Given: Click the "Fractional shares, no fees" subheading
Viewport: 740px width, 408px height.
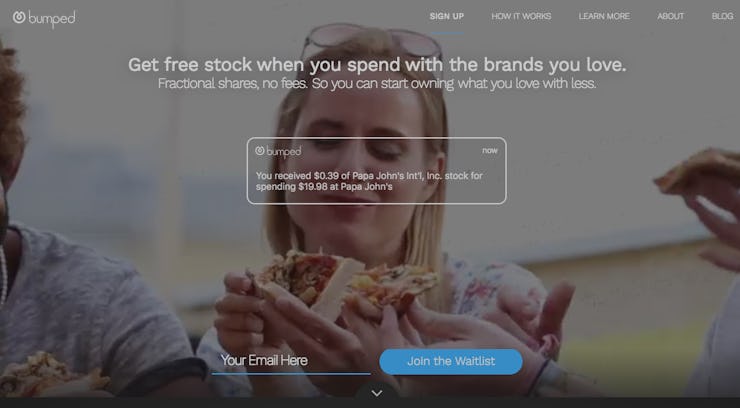Looking at the screenshot, I should [x=377, y=84].
